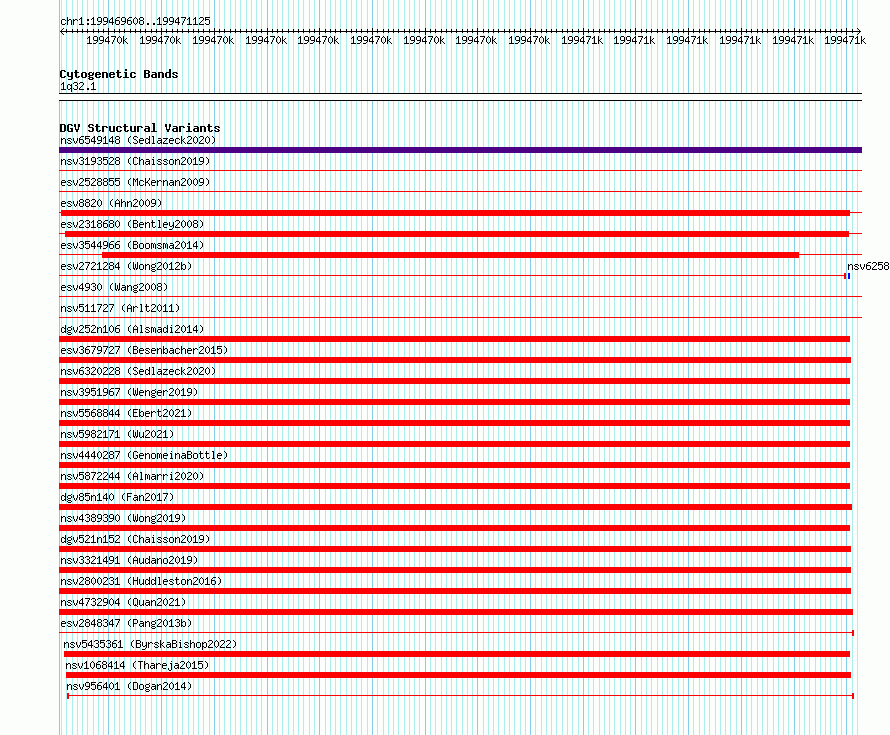Click the red bar under esv3544966 (Boomsma2014)

[450, 255]
